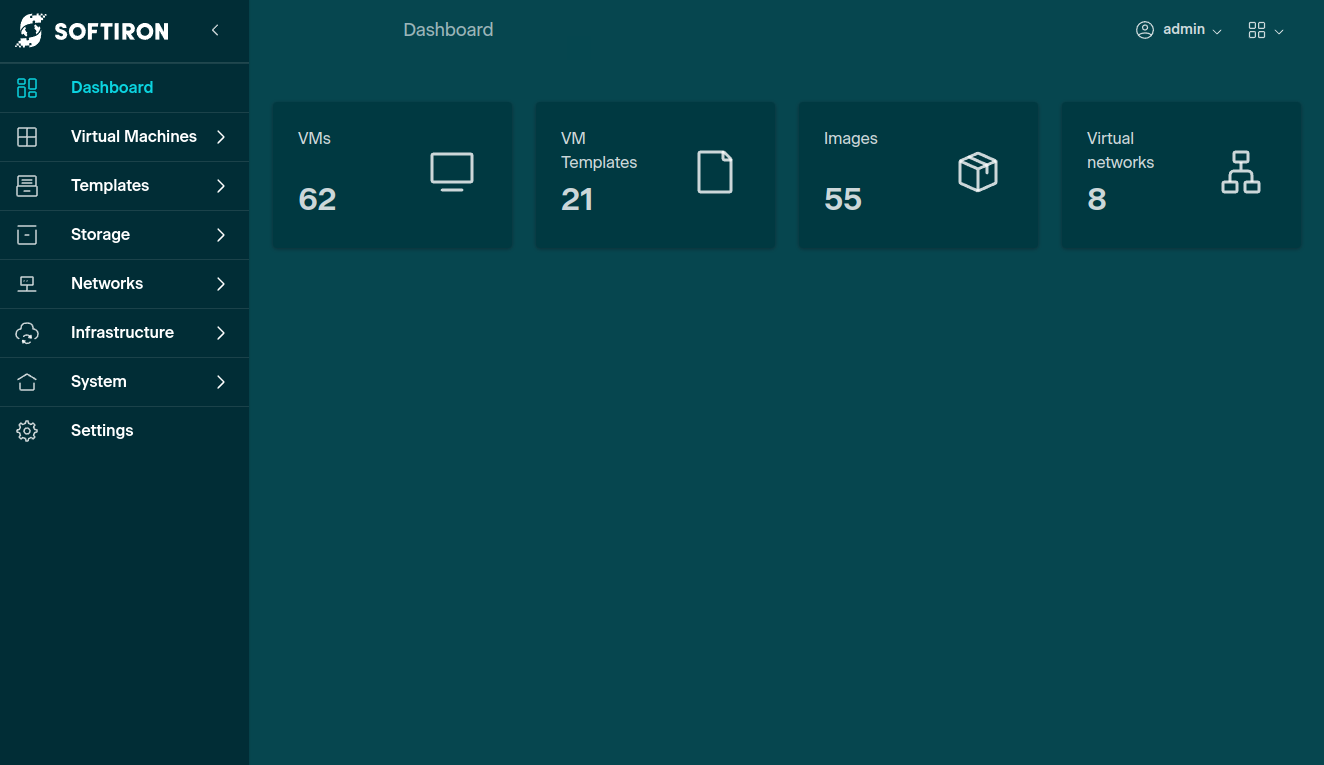Expand the System submenu chevron
Screen dimensions: 1324x765
(x=221, y=382)
